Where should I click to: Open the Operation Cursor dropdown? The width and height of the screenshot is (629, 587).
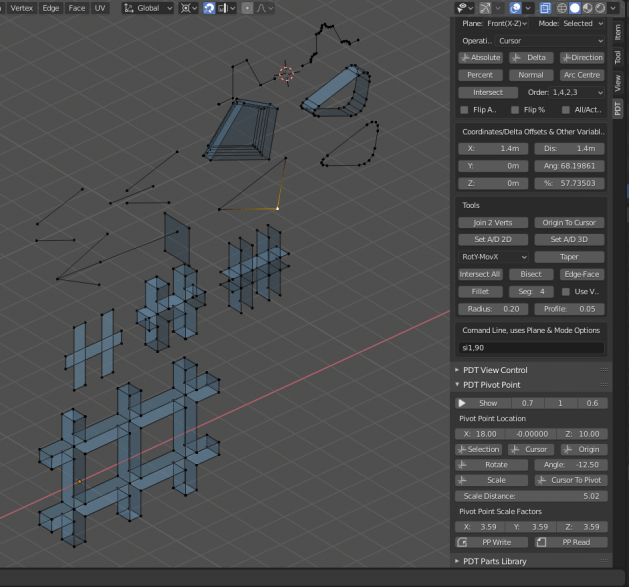click(x=549, y=41)
